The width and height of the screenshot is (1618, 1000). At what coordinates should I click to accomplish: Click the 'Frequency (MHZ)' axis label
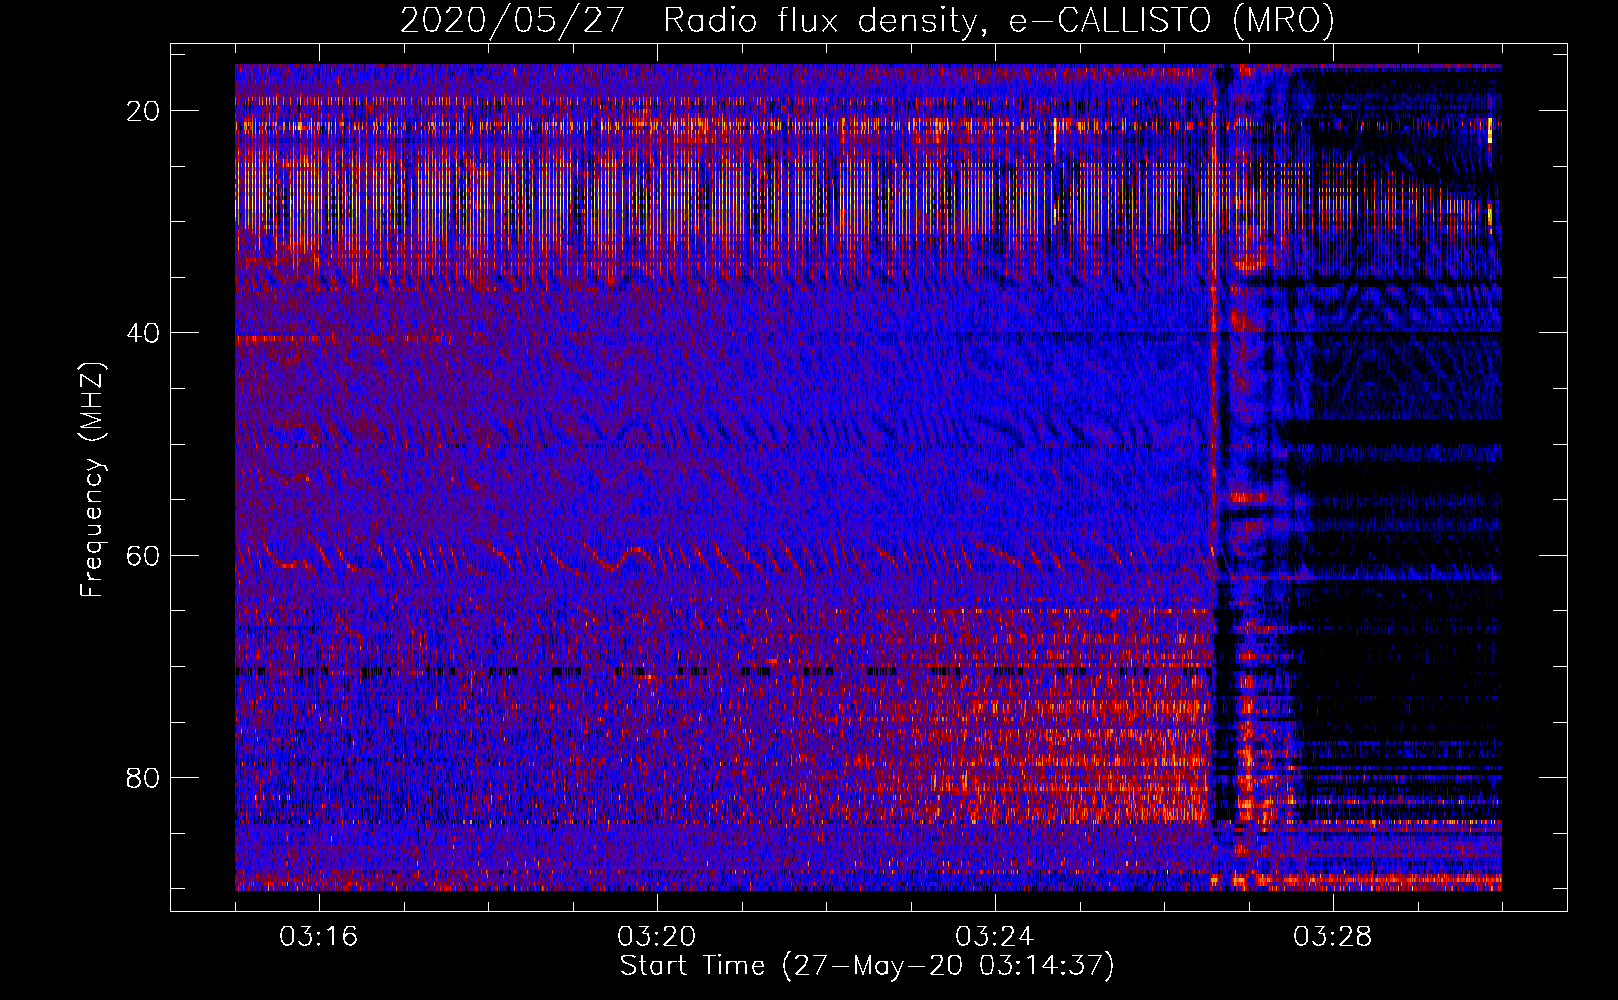click(x=92, y=480)
